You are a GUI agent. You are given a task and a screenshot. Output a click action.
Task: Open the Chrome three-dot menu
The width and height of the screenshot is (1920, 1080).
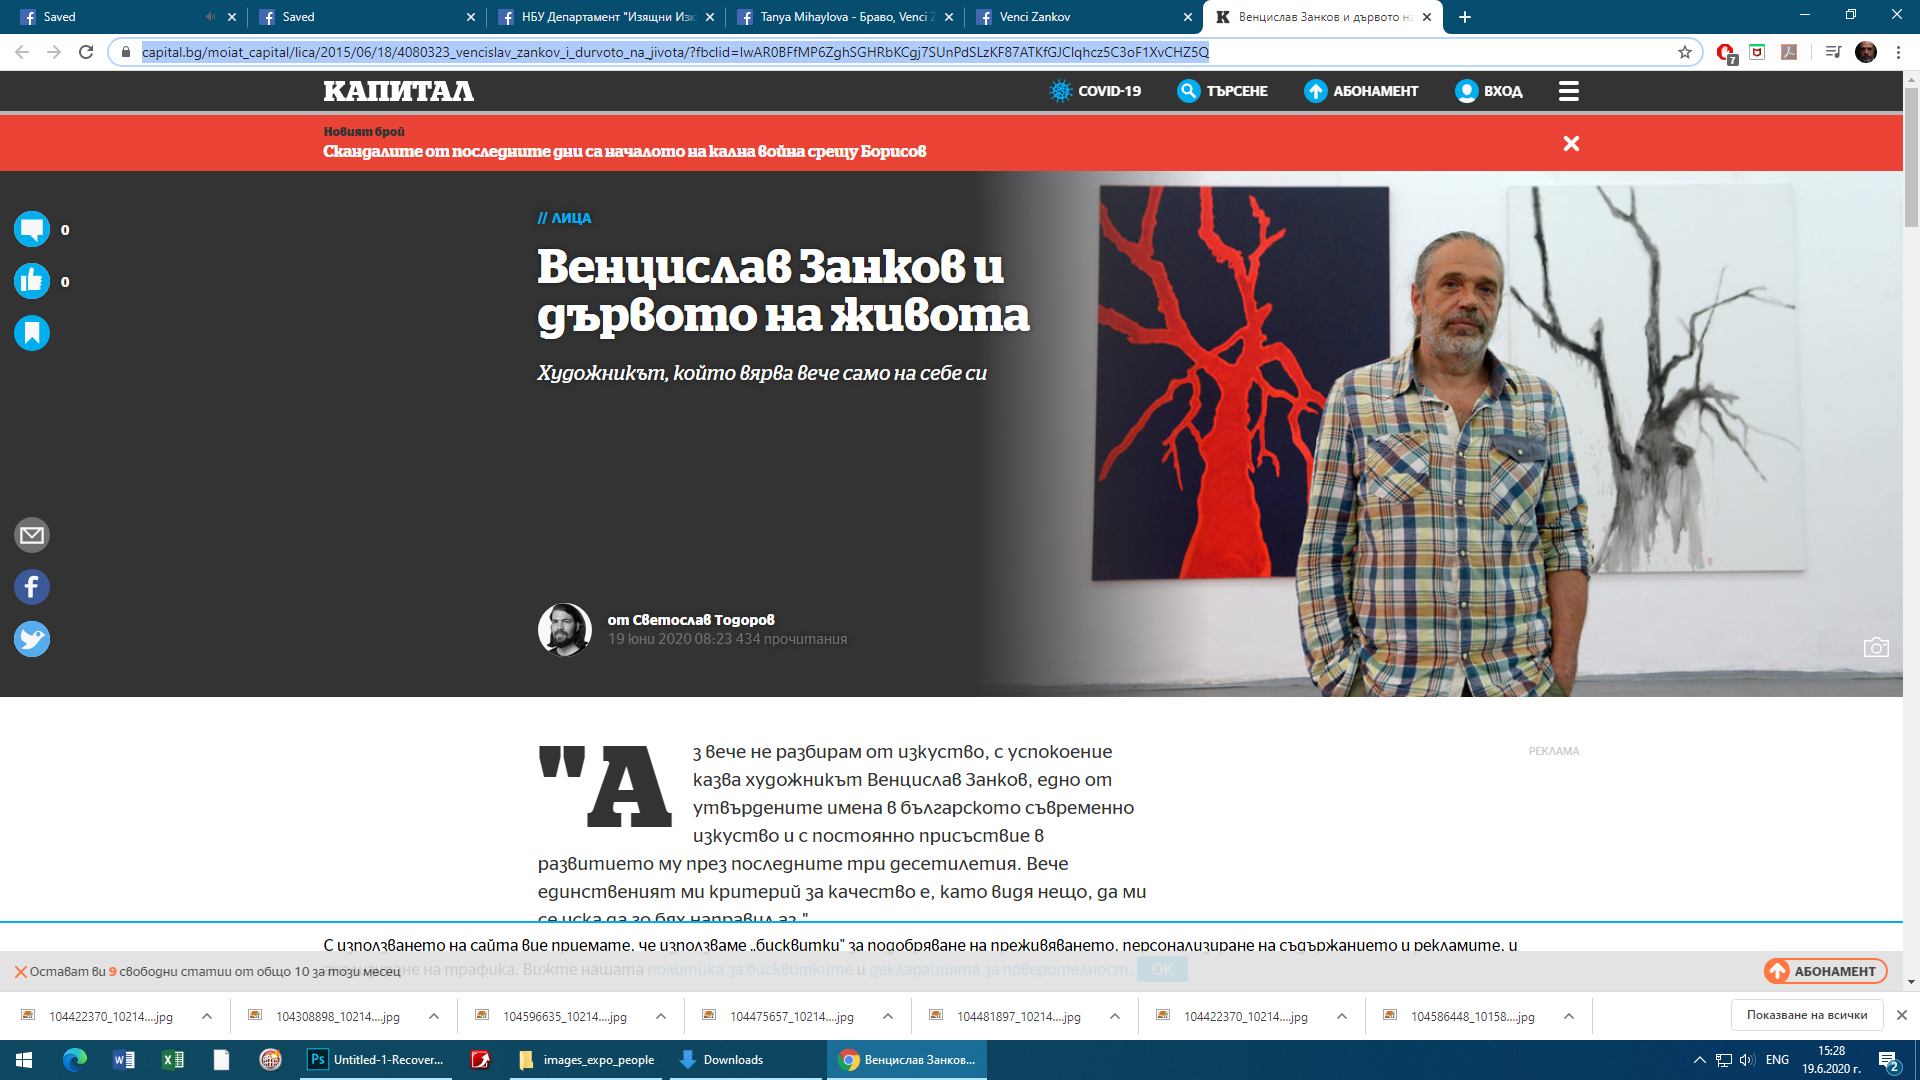pos(1899,52)
